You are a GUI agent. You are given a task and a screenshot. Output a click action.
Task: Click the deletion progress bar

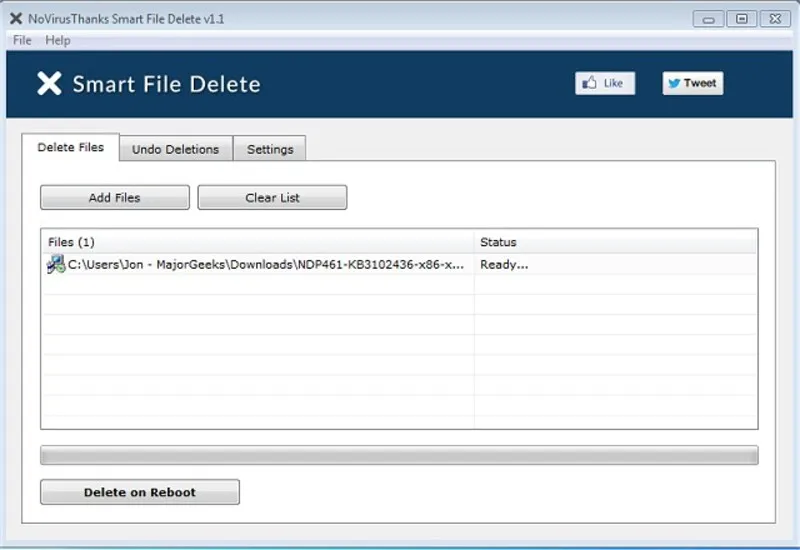399,456
